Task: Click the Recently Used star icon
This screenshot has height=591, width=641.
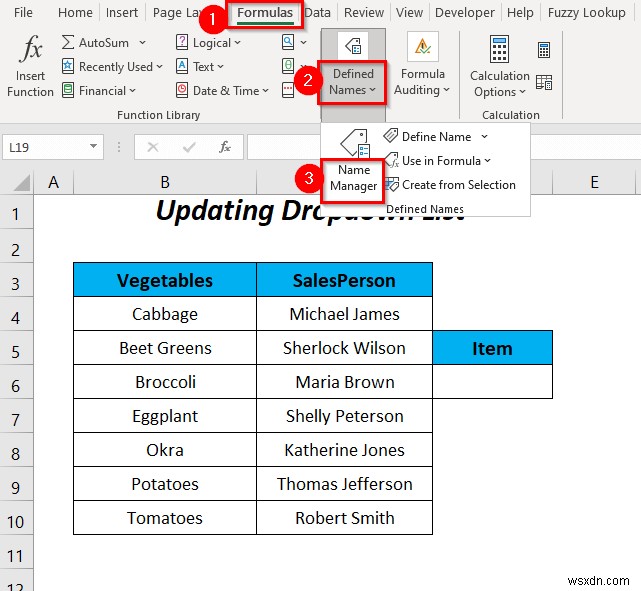Action: 68,66
